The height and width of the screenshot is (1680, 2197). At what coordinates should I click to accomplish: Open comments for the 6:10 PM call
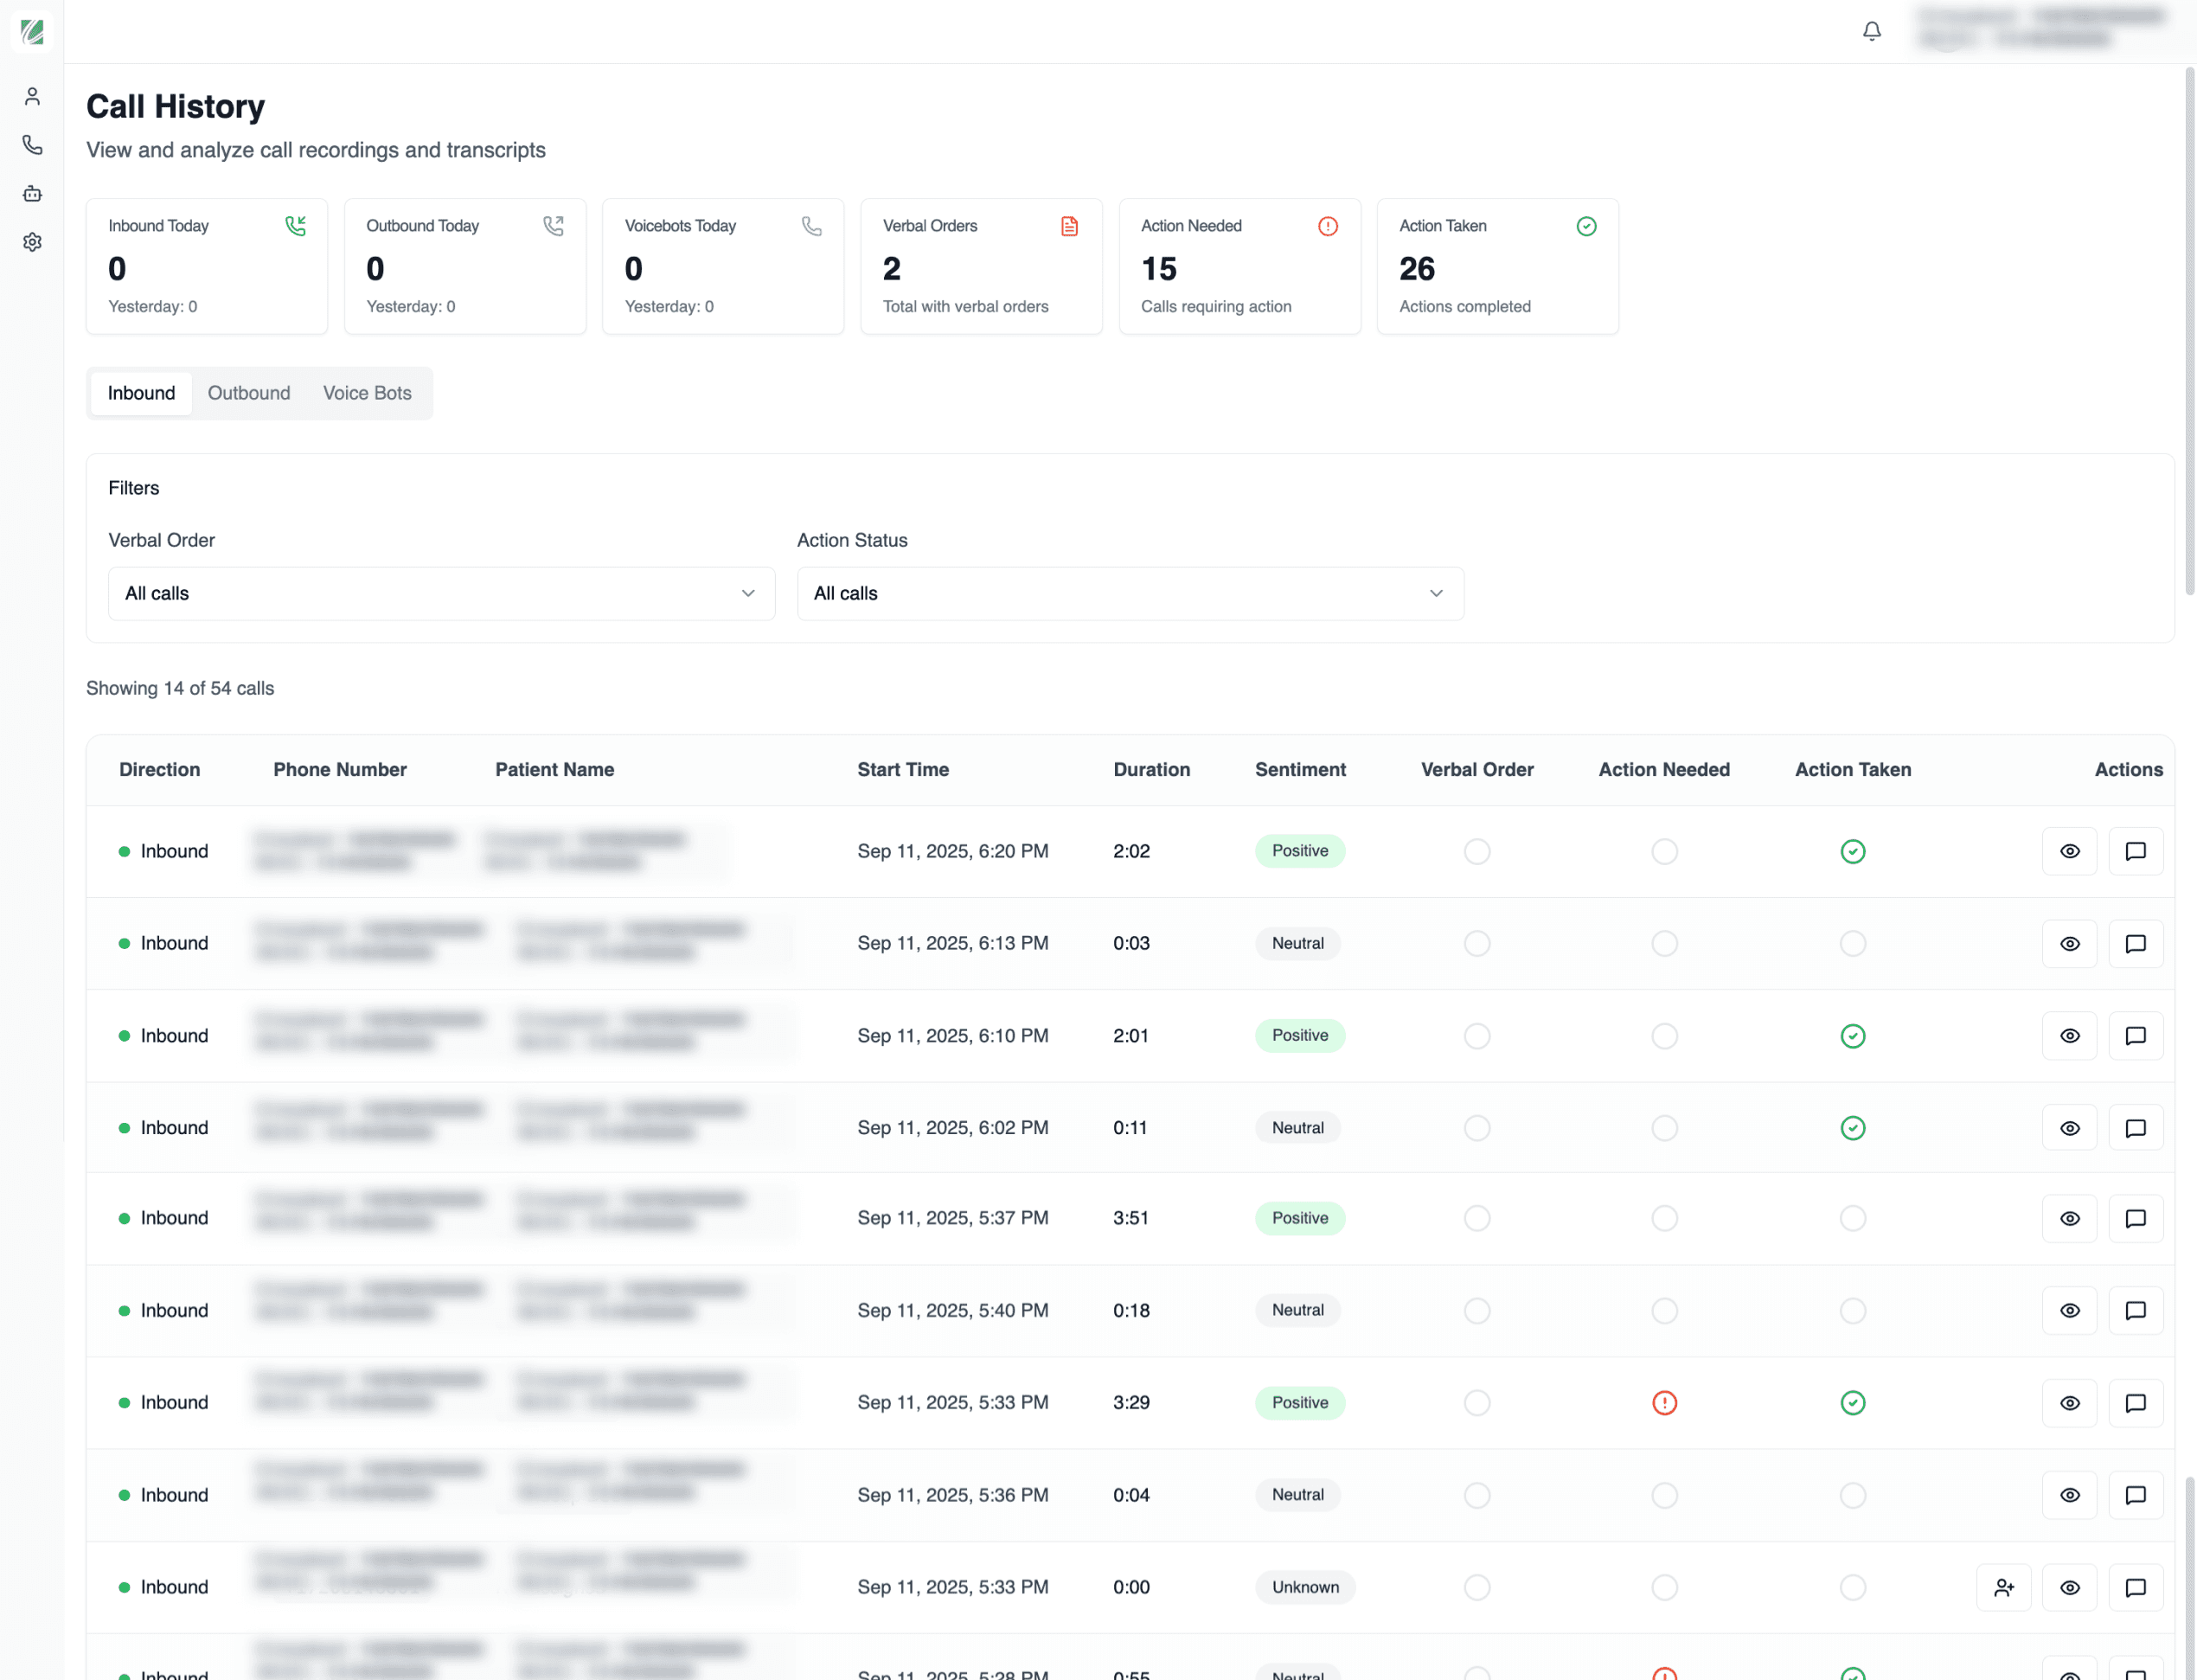(2135, 1035)
